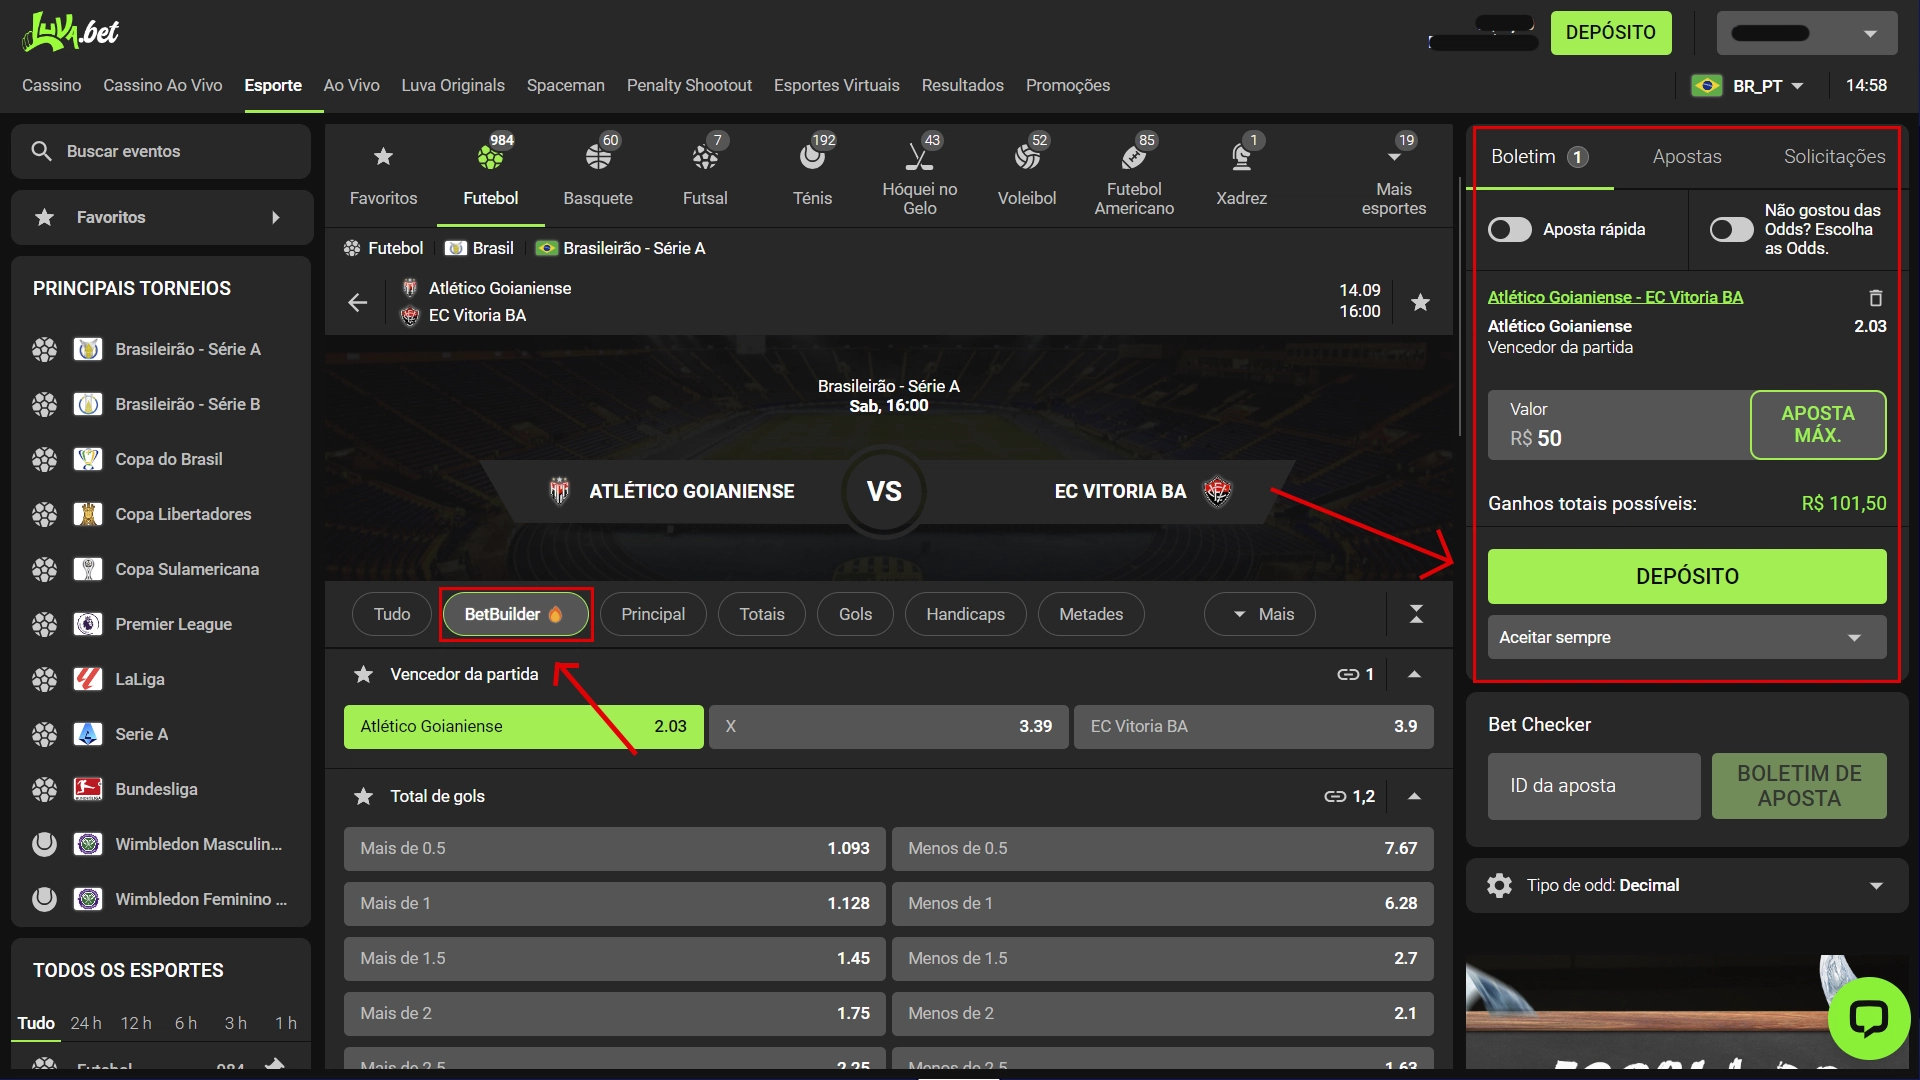Click the collapse-all markets icon
The height and width of the screenshot is (1080, 1920).
[1416, 614]
